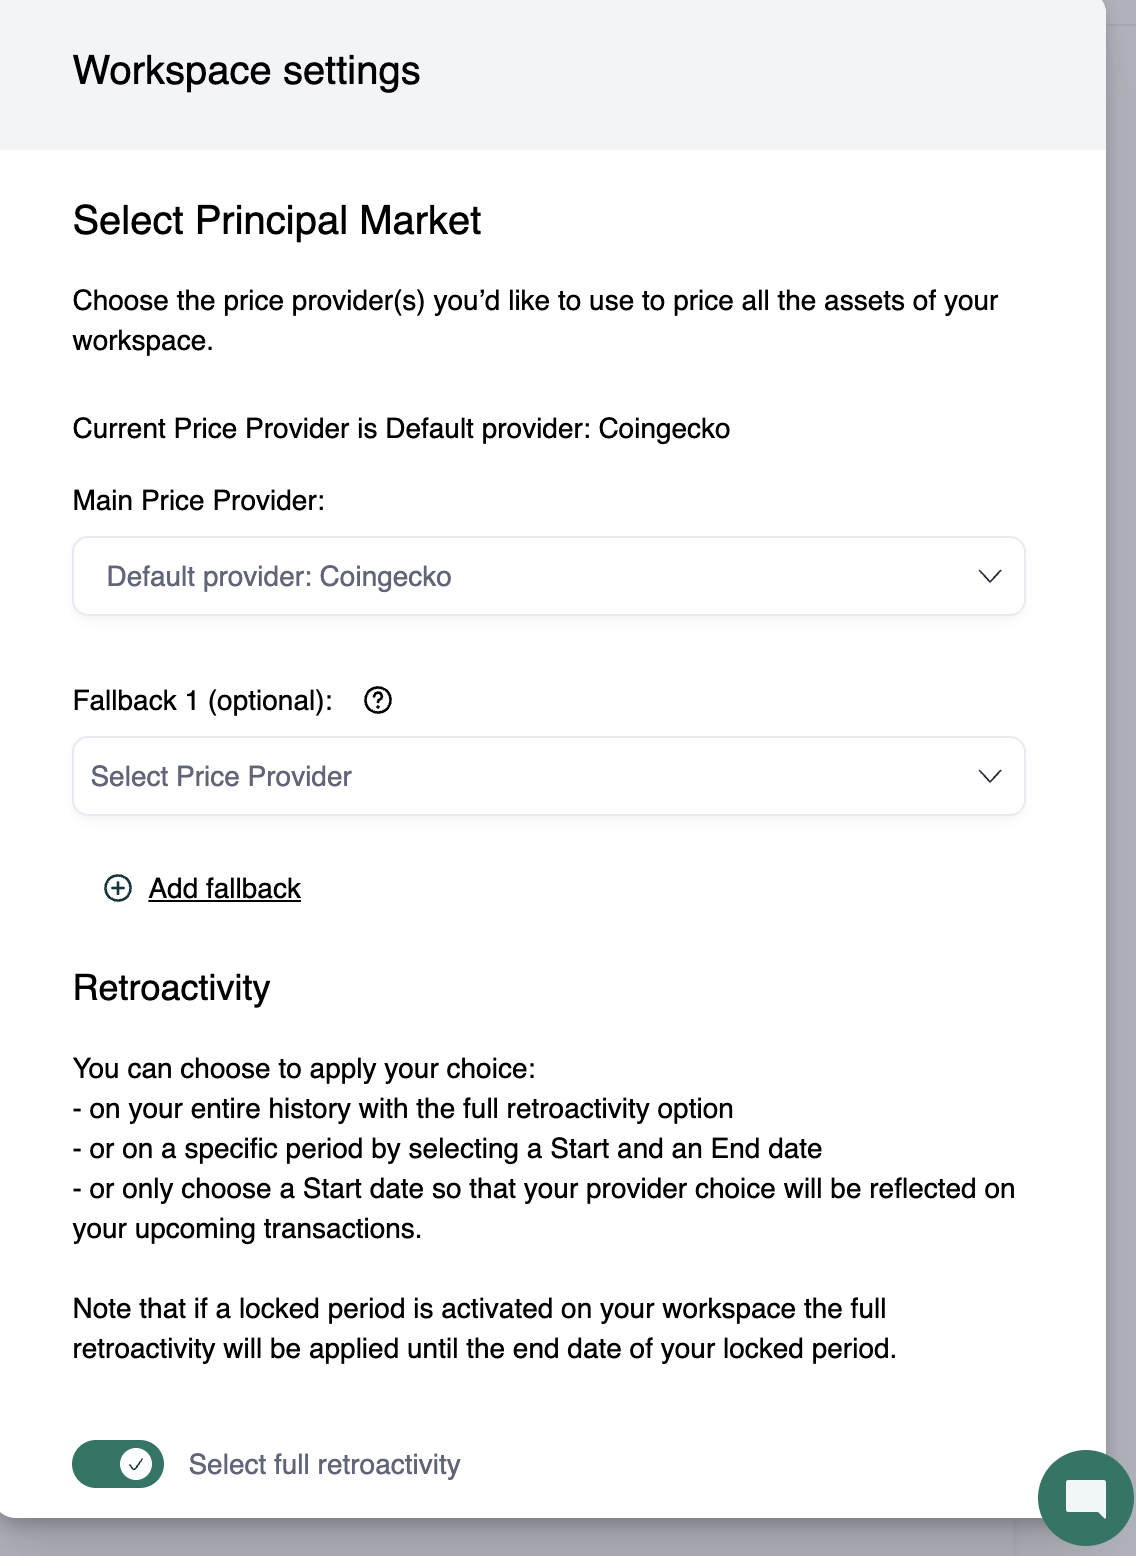Disable the full retroactivity toggle
This screenshot has width=1136, height=1556.
pos(118,1464)
